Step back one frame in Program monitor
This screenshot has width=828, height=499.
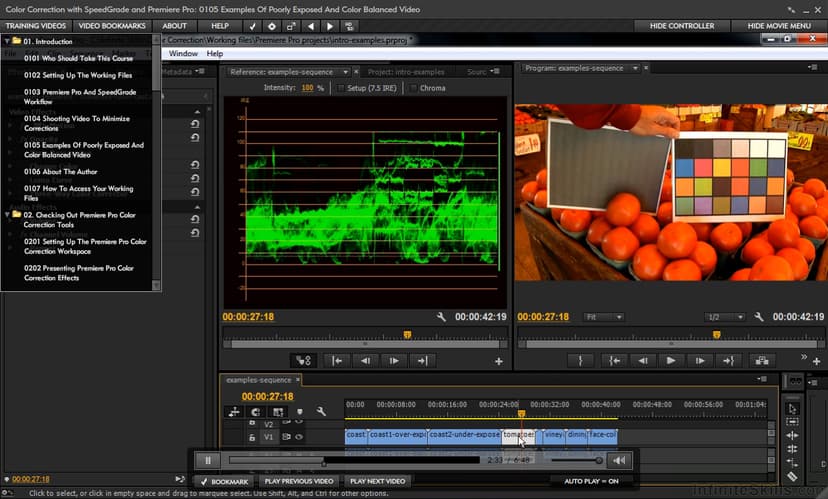coord(643,361)
